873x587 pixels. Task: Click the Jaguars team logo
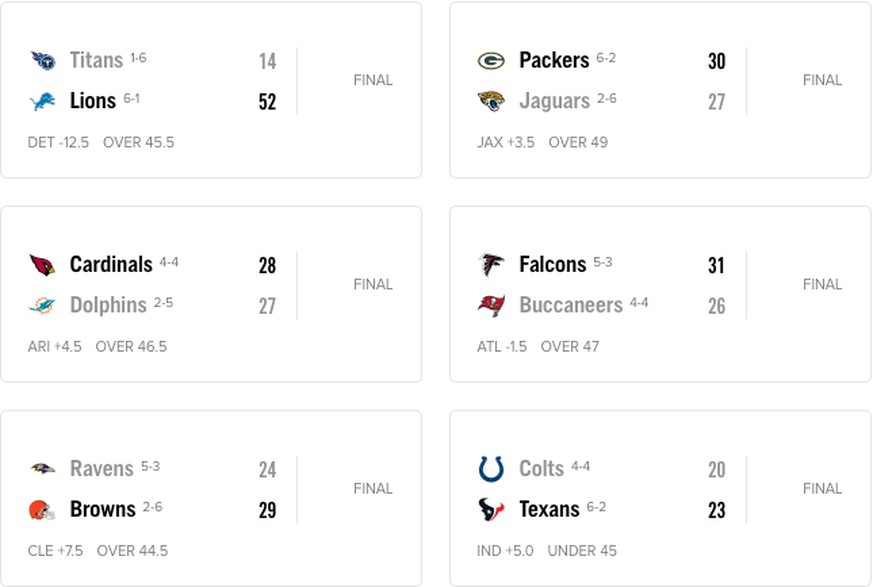click(491, 101)
